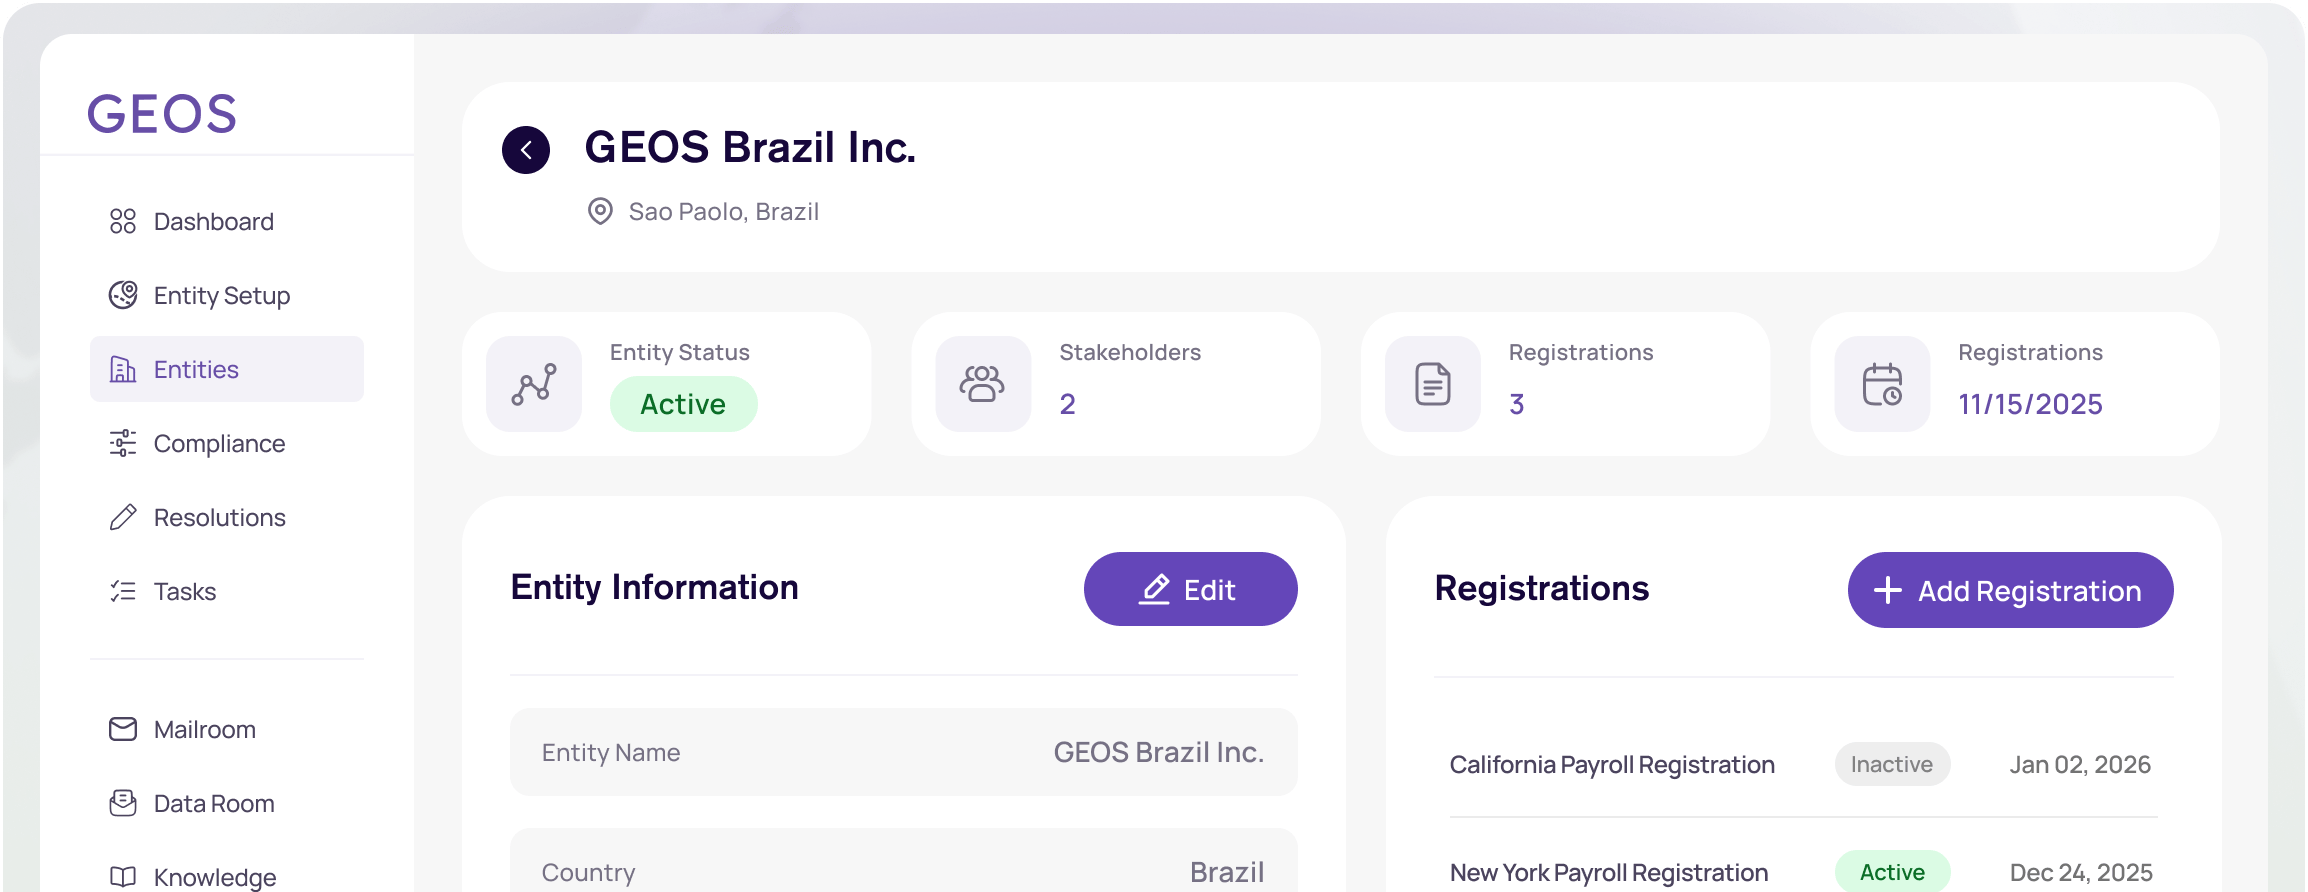Click the GEOS logo
Viewport: 2308px width, 892px height.
coord(162,113)
